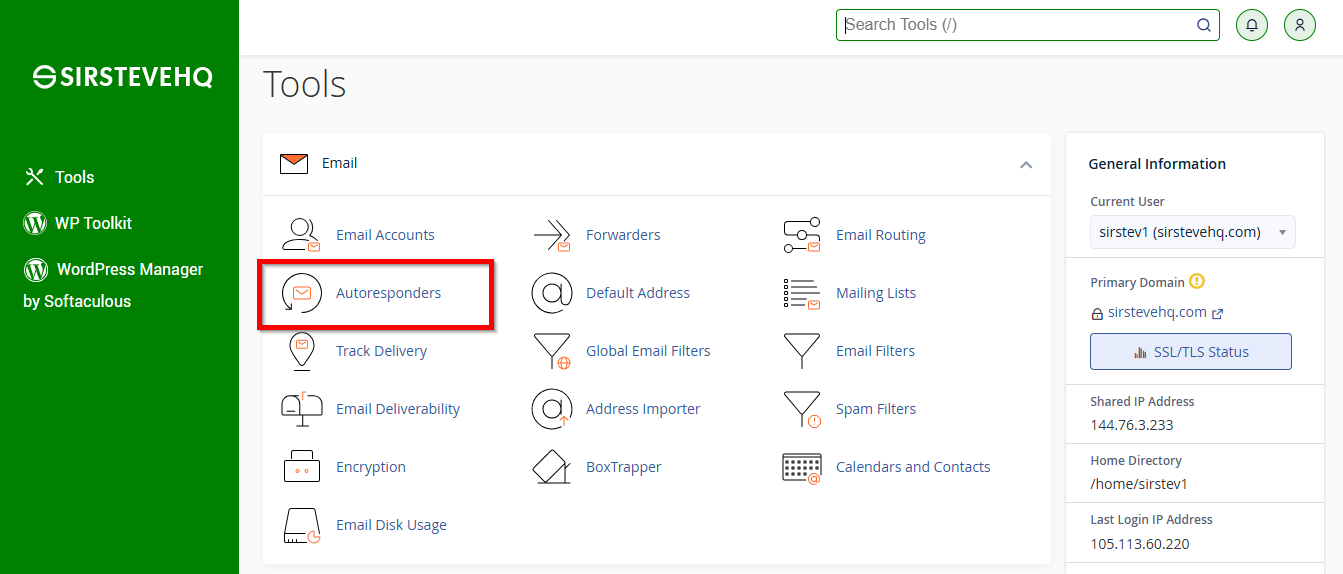Click the Tools page heading
This screenshot has height=574, width=1343.
pos(305,85)
